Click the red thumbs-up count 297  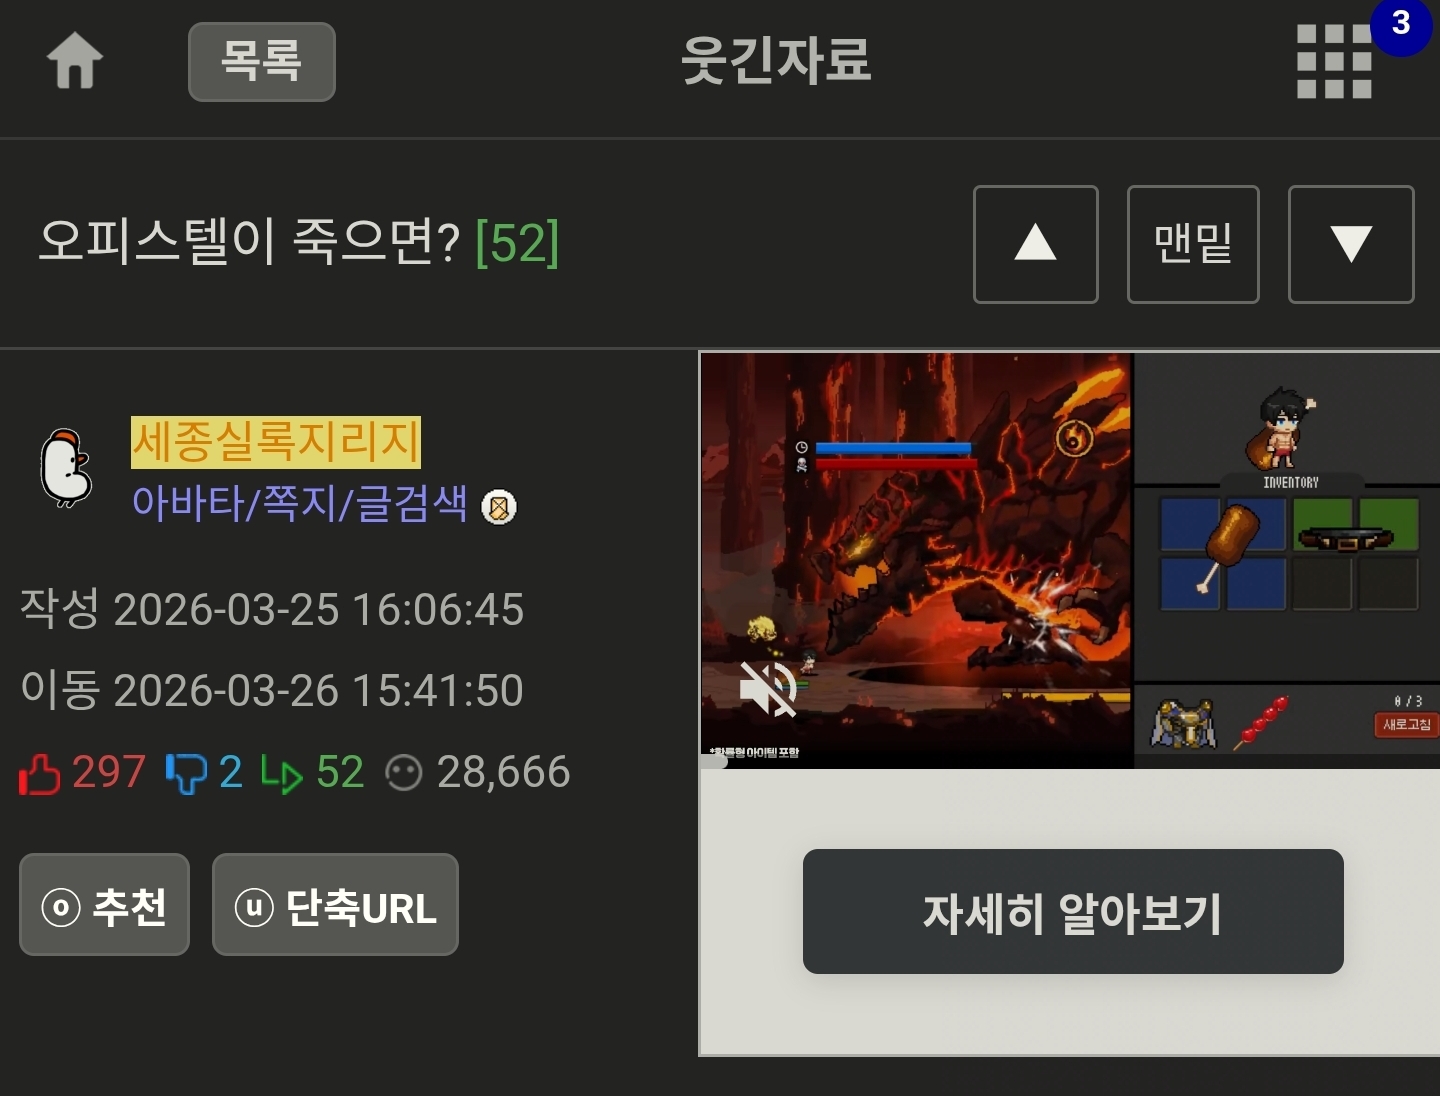(x=109, y=772)
